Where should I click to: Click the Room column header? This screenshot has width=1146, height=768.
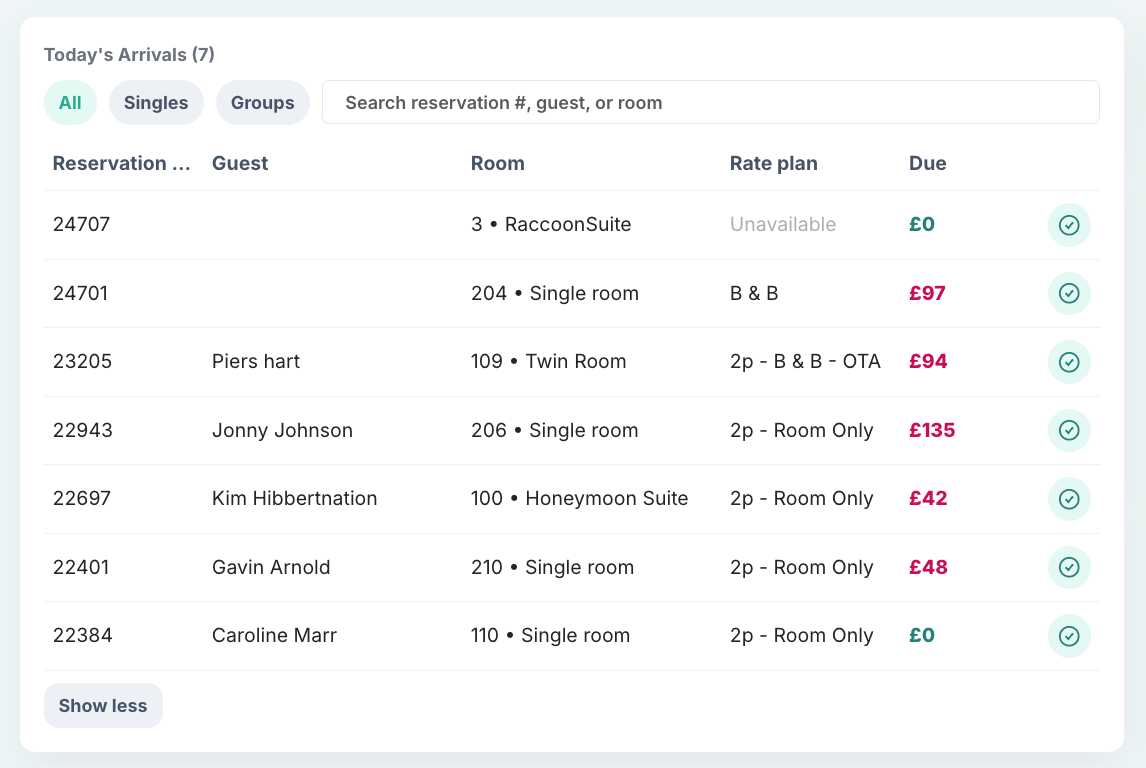click(497, 164)
